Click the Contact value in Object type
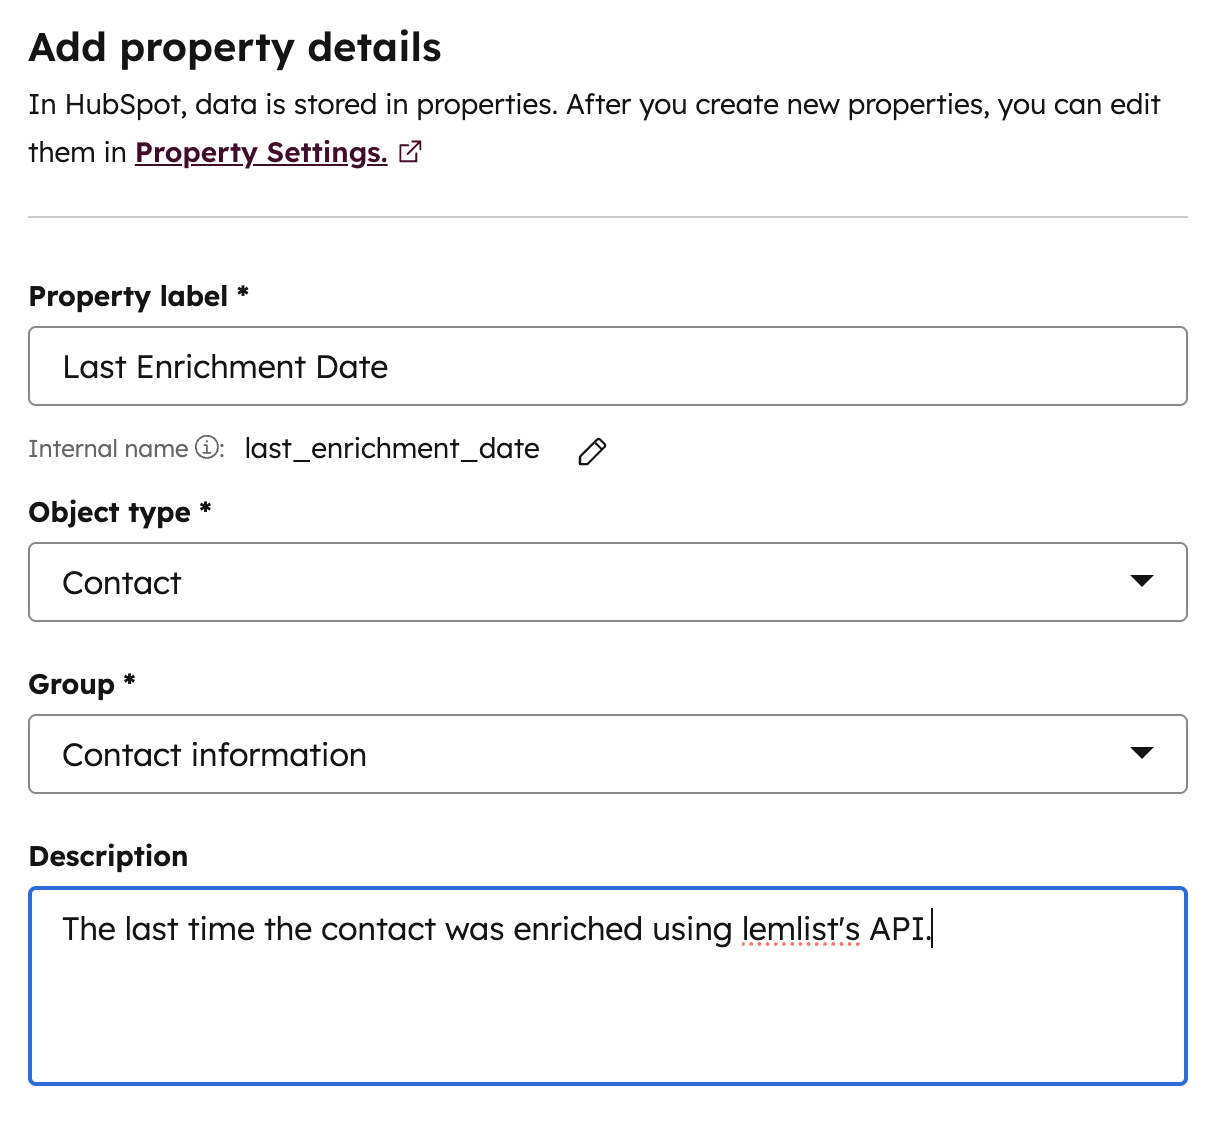Viewport: 1224px width, 1124px height. (121, 582)
